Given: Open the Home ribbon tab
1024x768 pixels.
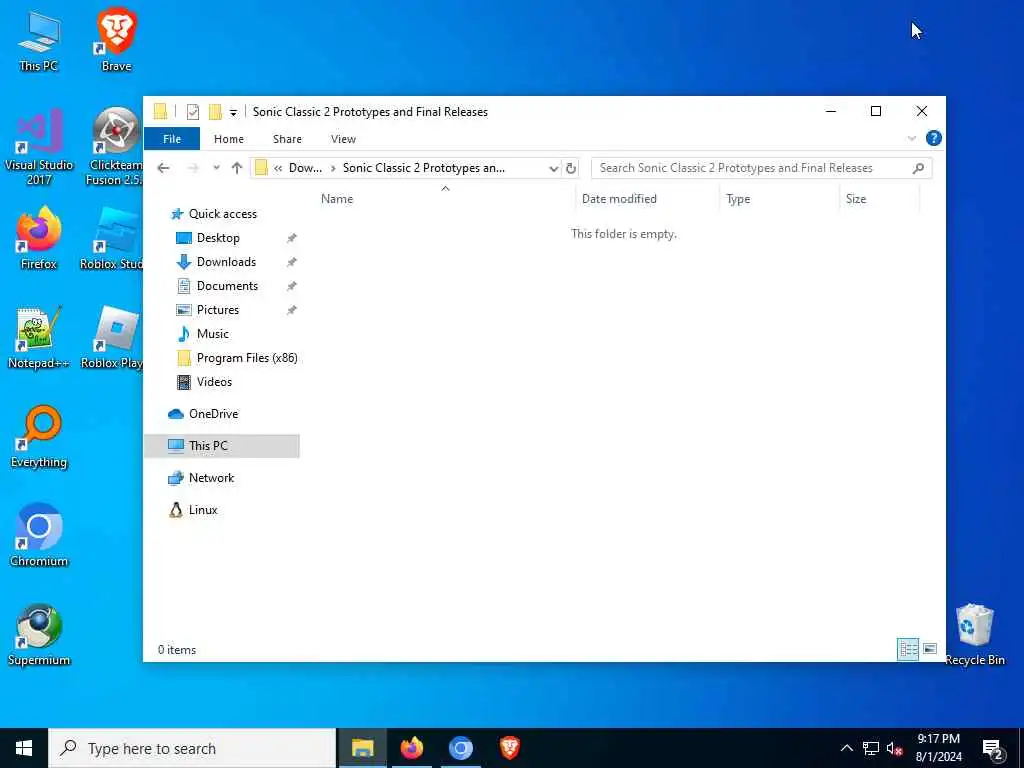Looking at the screenshot, I should coord(229,139).
